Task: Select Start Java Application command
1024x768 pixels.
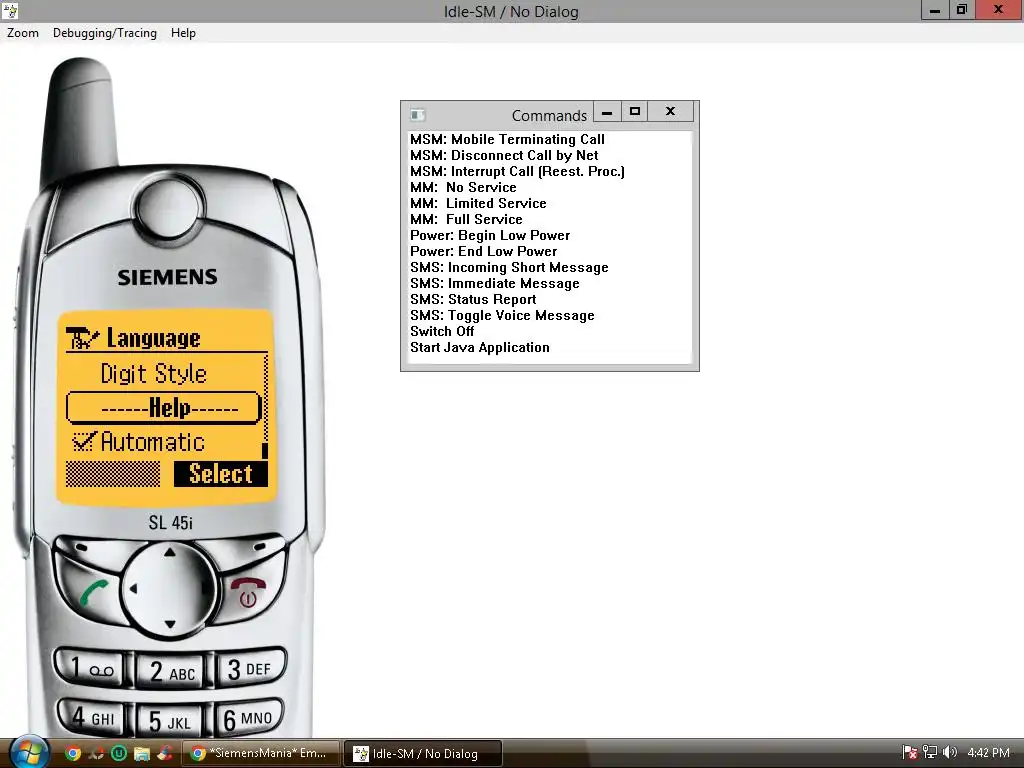Action: (480, 347)
